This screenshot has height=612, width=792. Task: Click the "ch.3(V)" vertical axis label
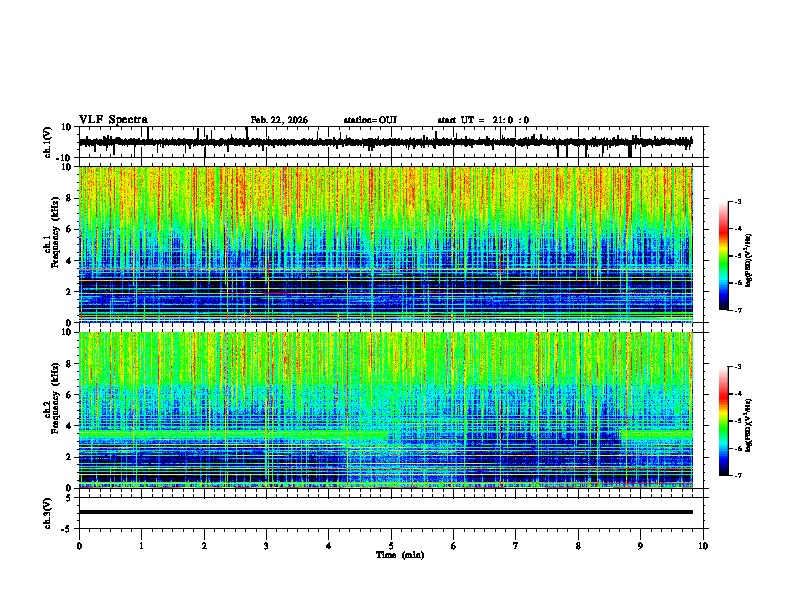(48, 514)
